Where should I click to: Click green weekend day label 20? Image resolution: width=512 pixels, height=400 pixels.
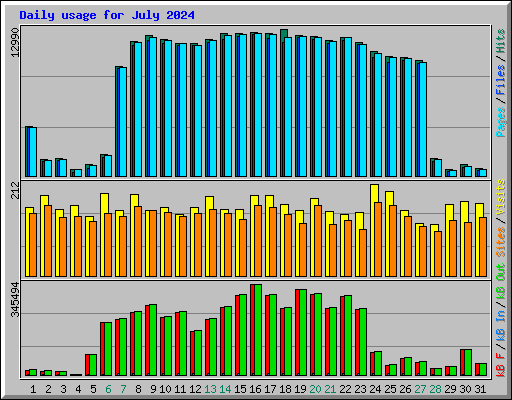click(x=315, y=389)
